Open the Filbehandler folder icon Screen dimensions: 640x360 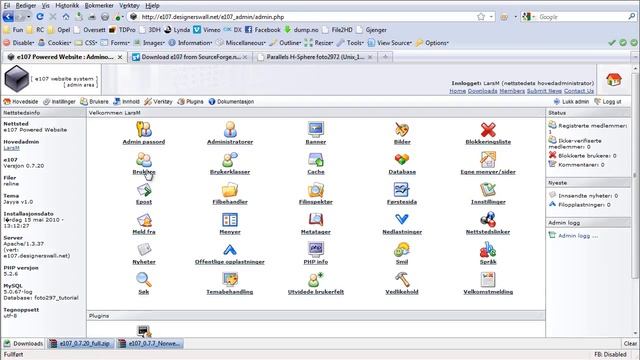[230, 189]
